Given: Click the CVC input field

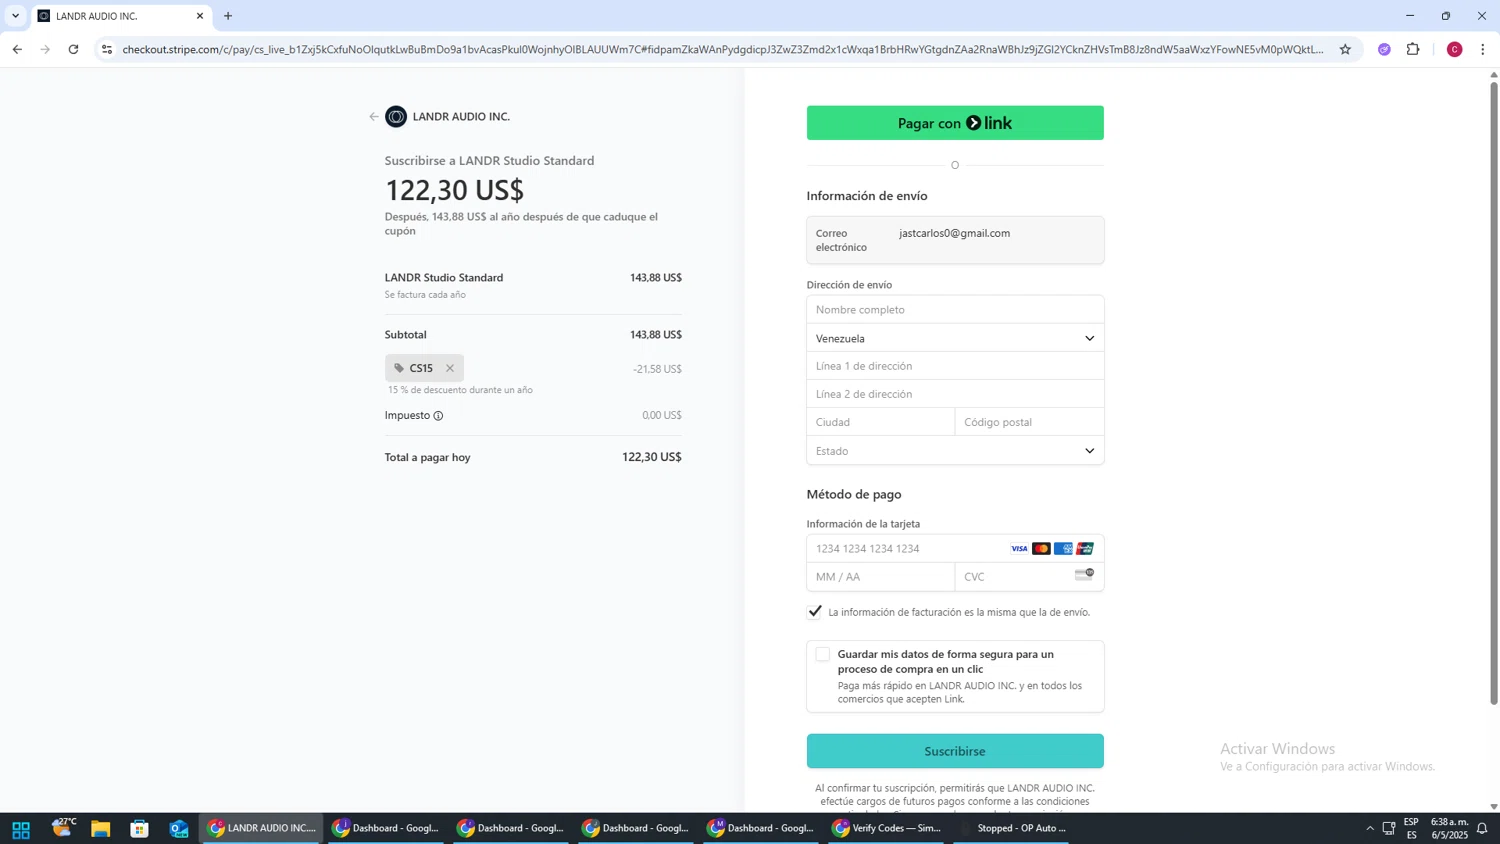Looking at the screenshot, I should click(x=1029, y=577).
